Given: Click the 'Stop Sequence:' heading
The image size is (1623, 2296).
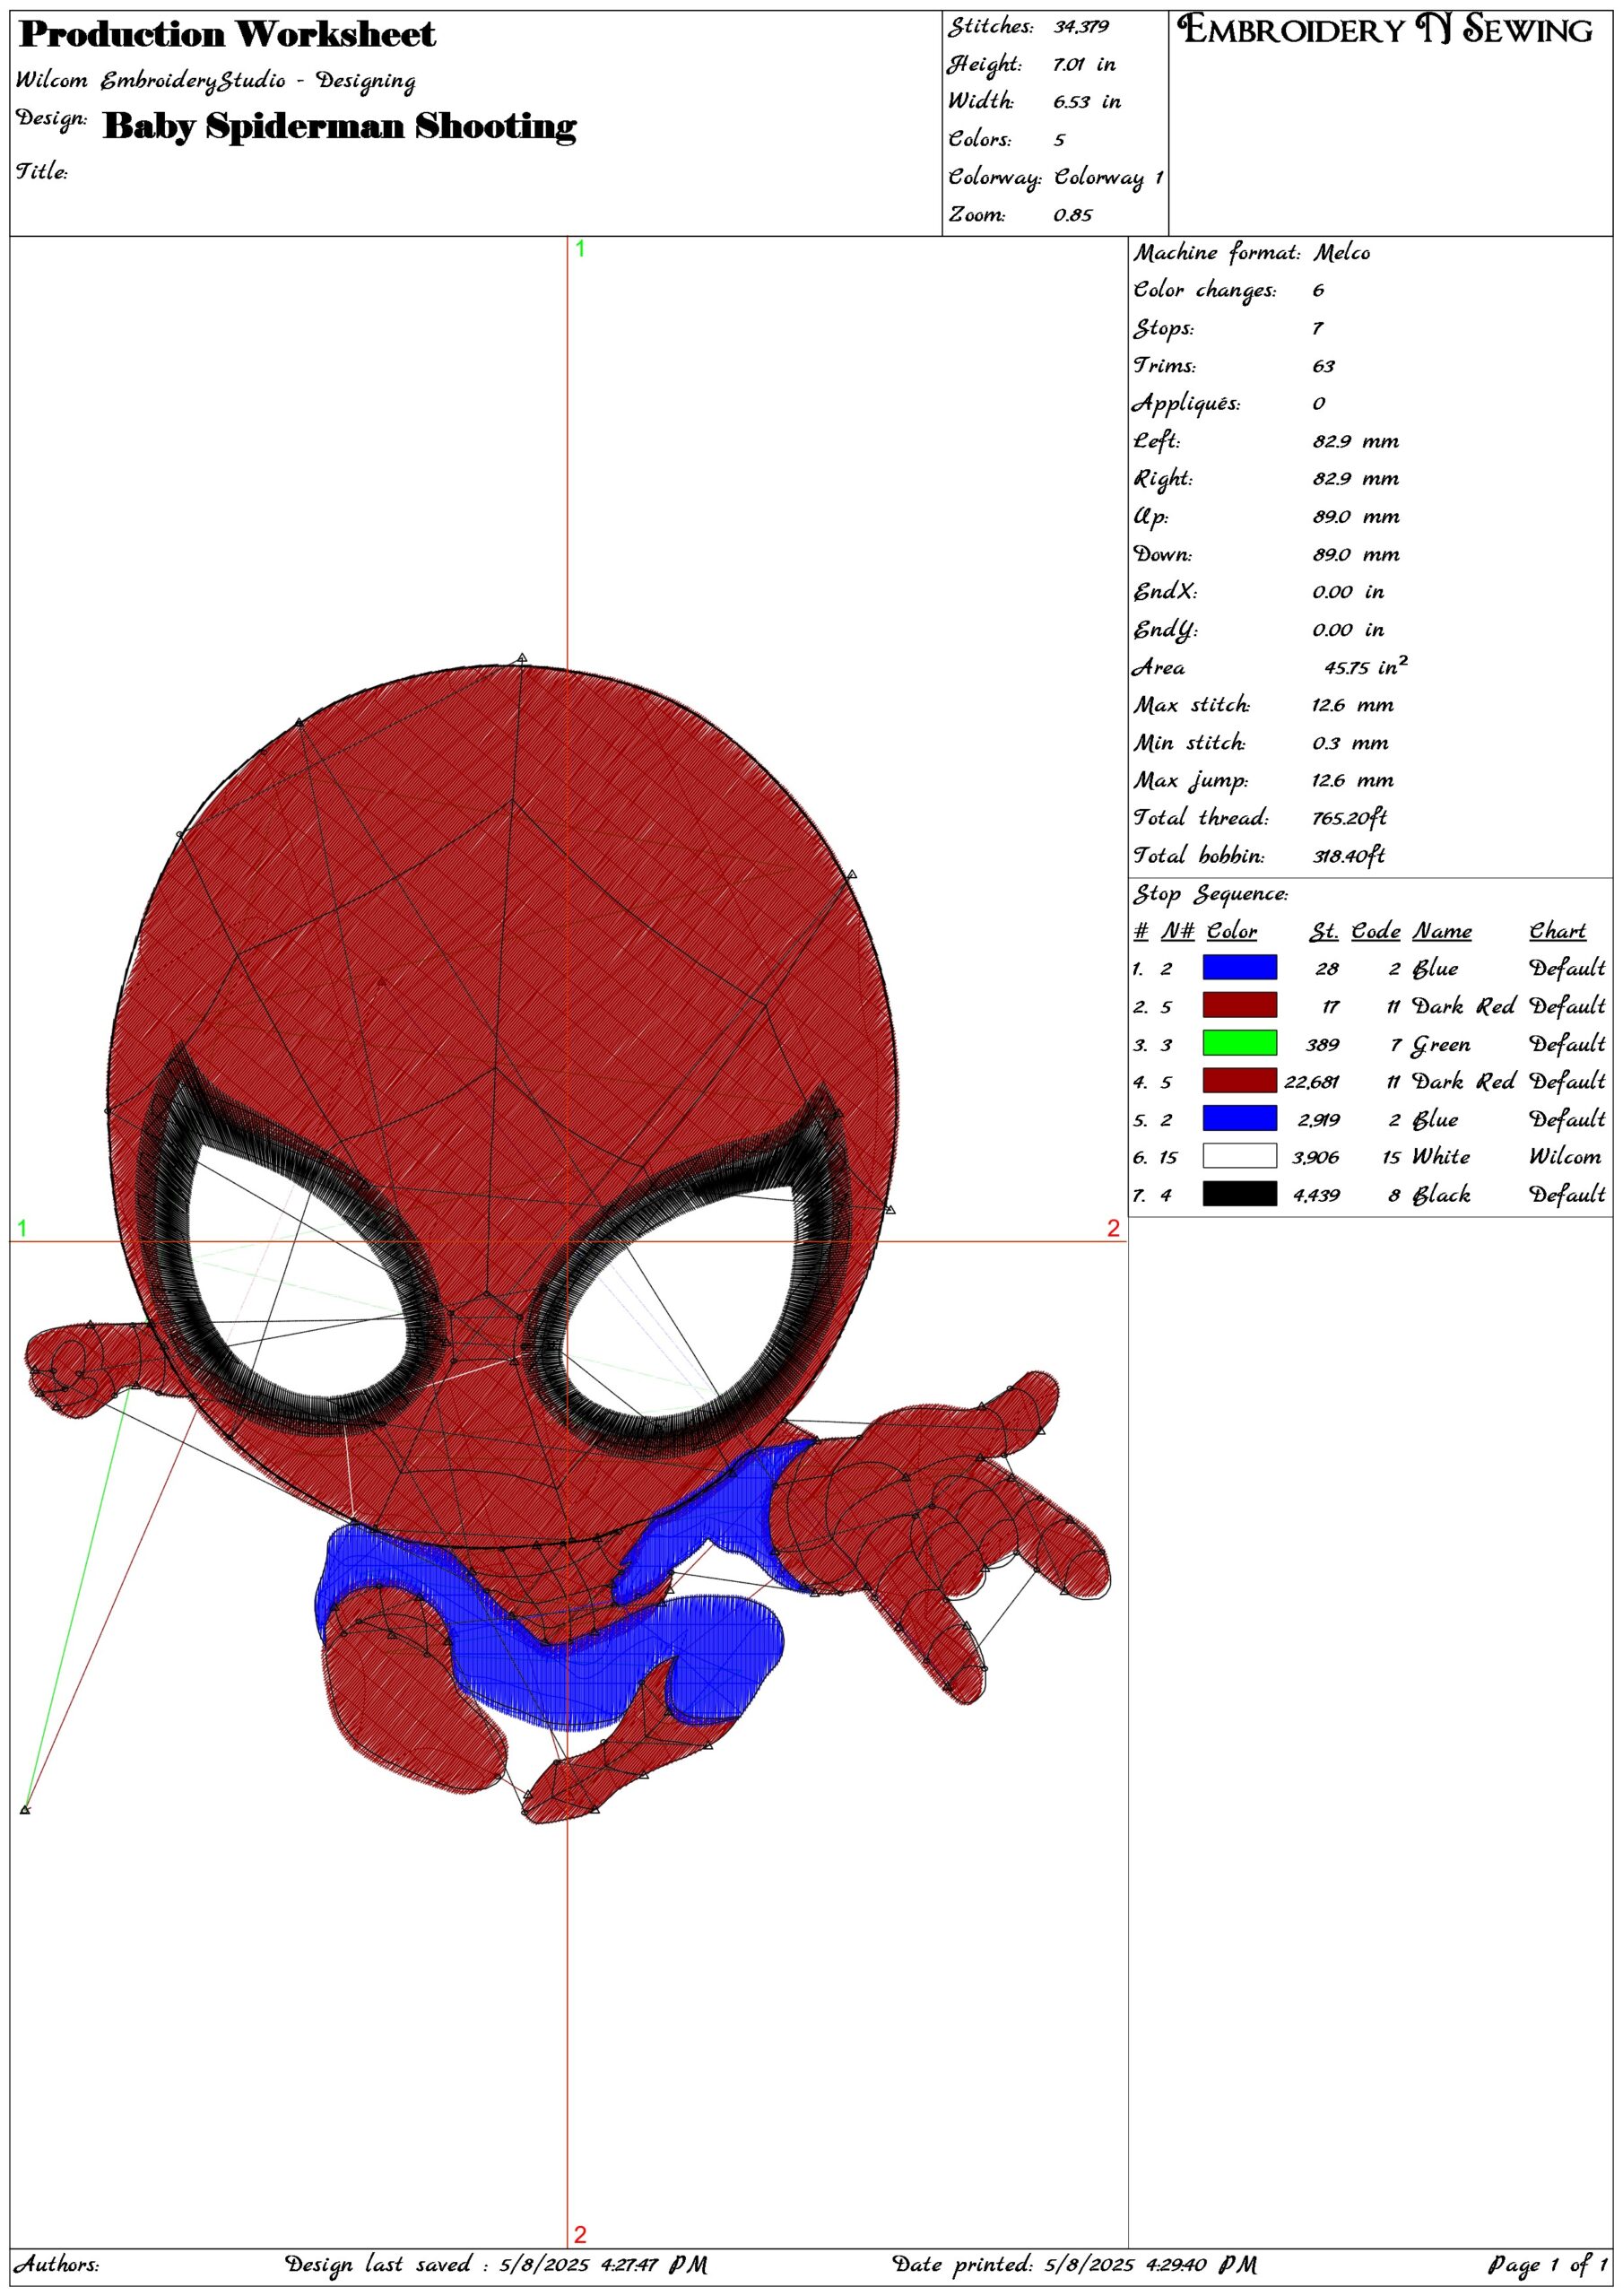Looking at the screenshot, I should point(1211,894).
